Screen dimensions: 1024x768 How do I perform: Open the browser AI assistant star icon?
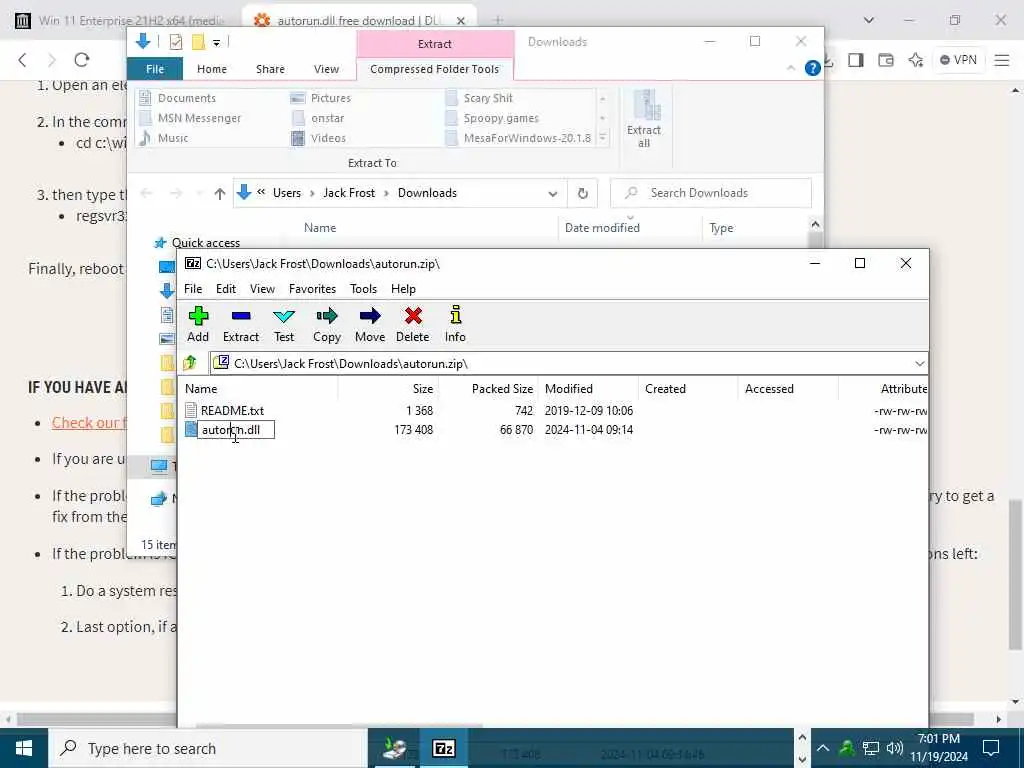point(916,60)
